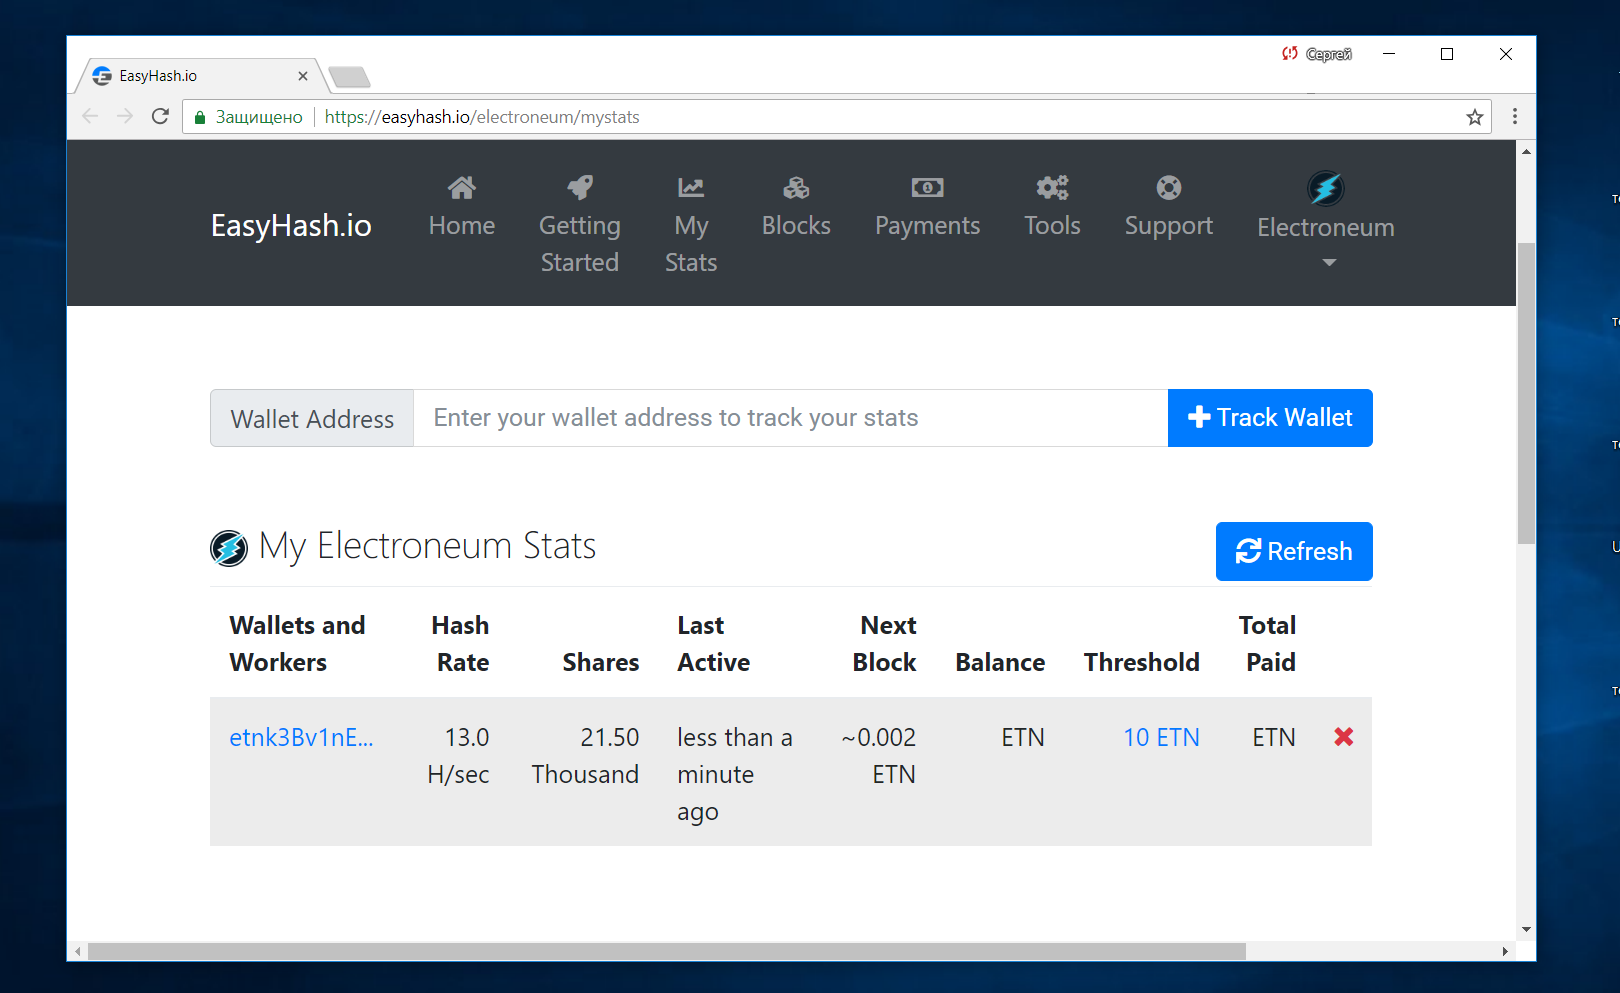1620x993 pixels.
Task: Click scroll down arrow on vertical scrollbar
Action: click(x=1526, y=929)
